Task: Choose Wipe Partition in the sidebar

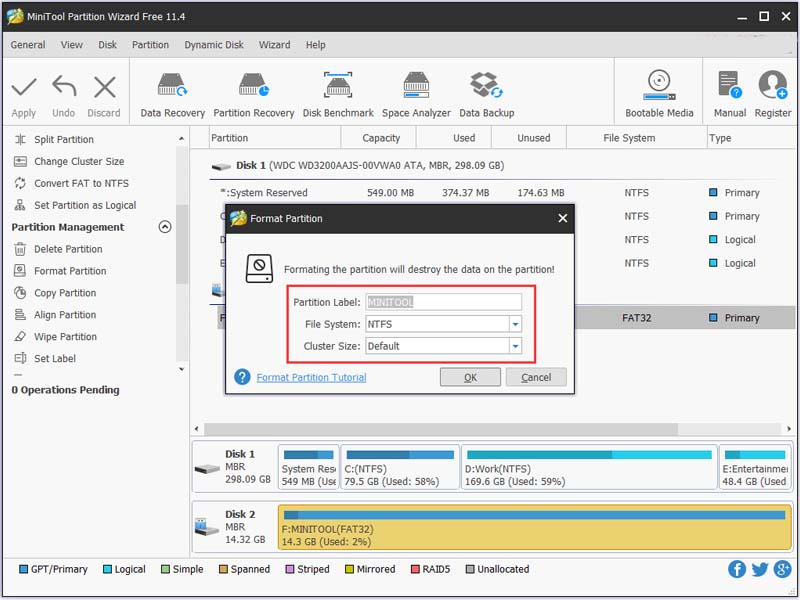Action: (x=65, y=337)
